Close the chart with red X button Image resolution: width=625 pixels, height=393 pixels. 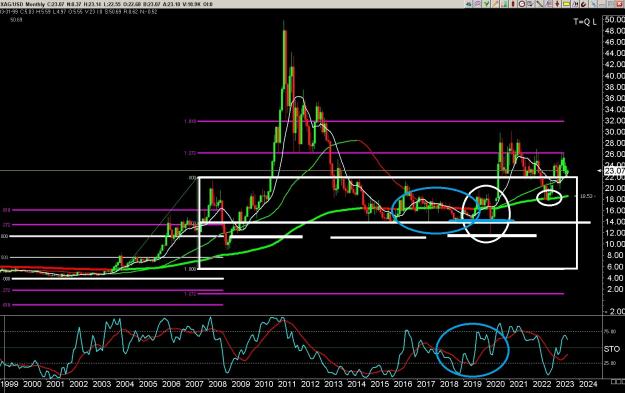[x=619, y=4]
